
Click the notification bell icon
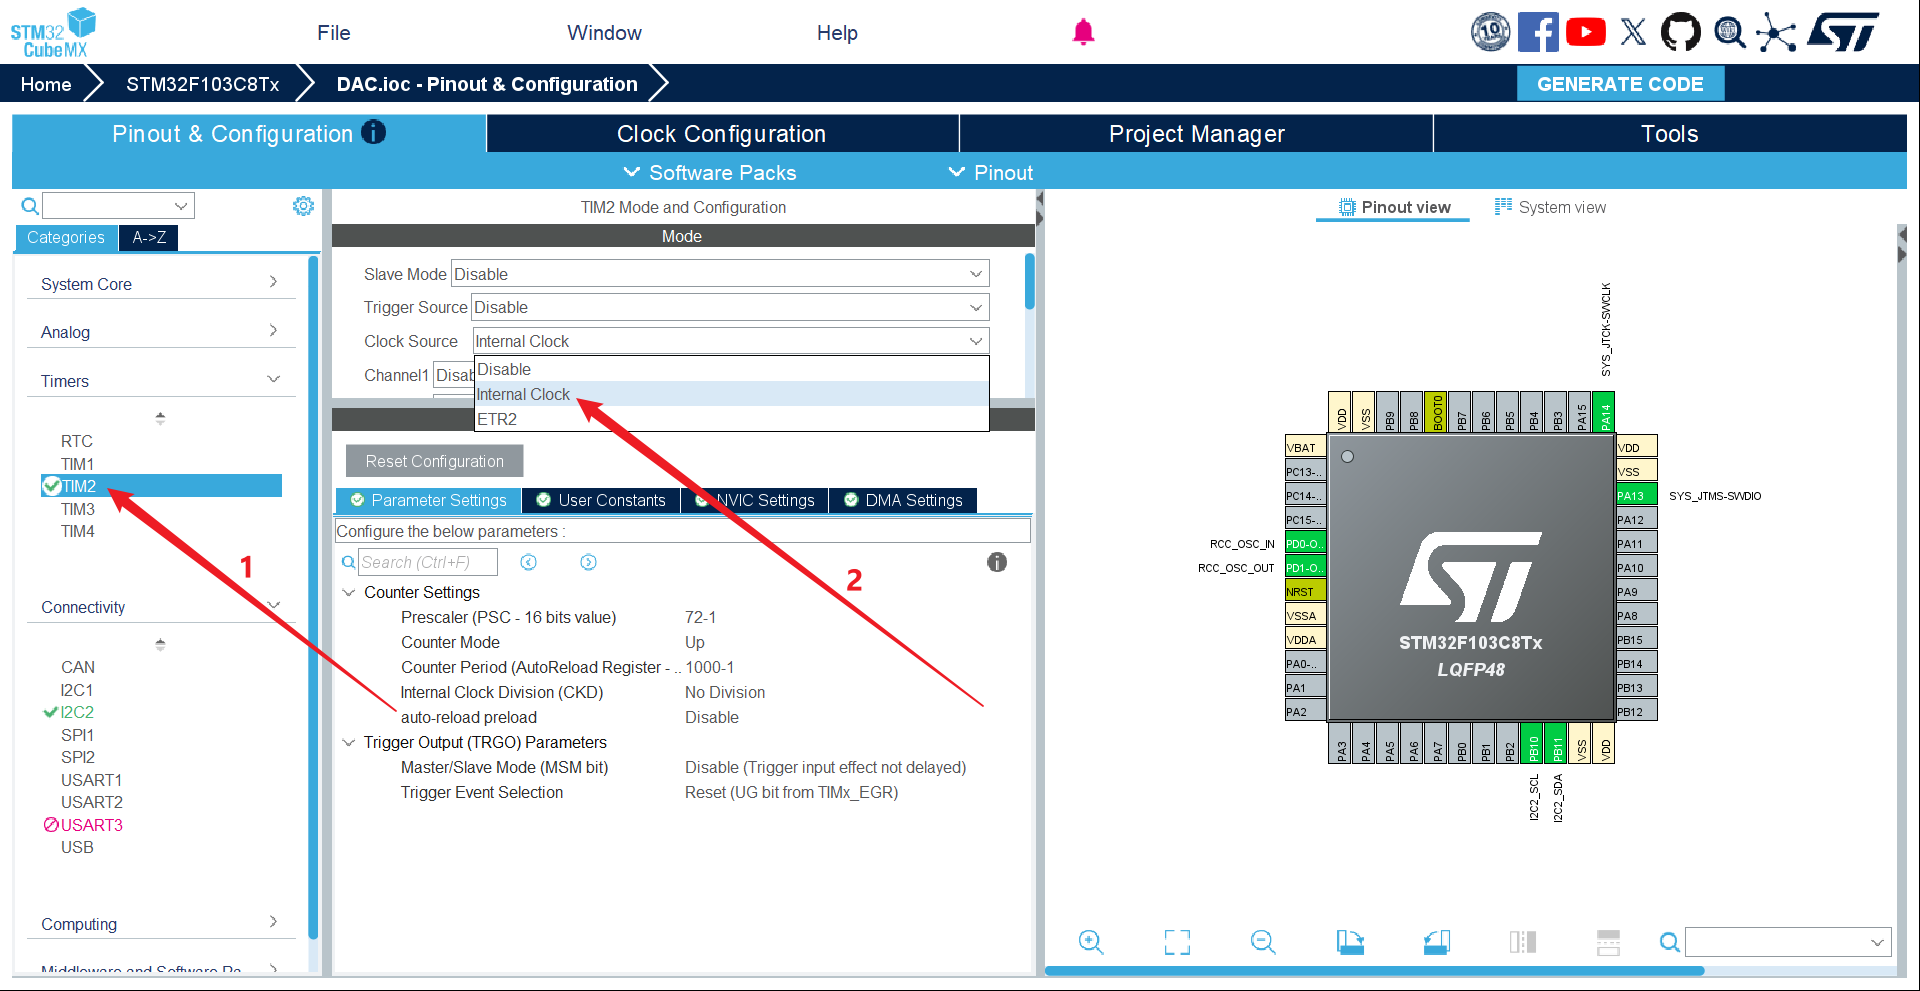point(1083,32)
